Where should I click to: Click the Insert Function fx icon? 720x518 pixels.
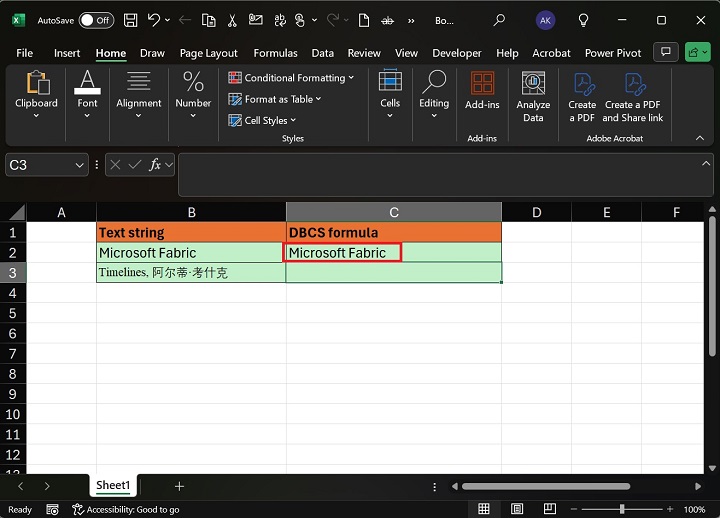[155, 165]
